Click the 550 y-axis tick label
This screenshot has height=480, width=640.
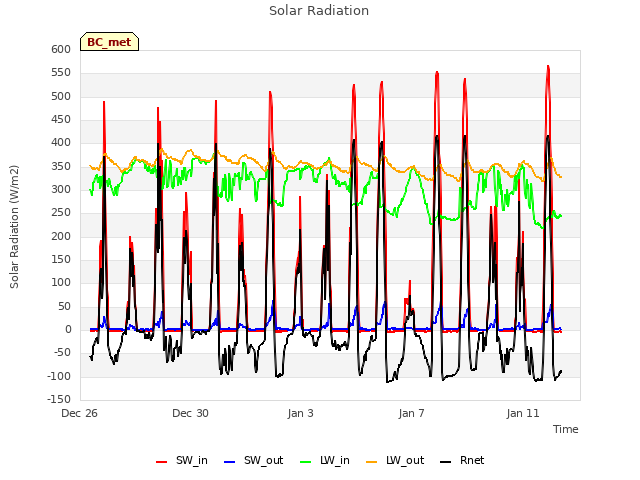(x=61, y=73)
